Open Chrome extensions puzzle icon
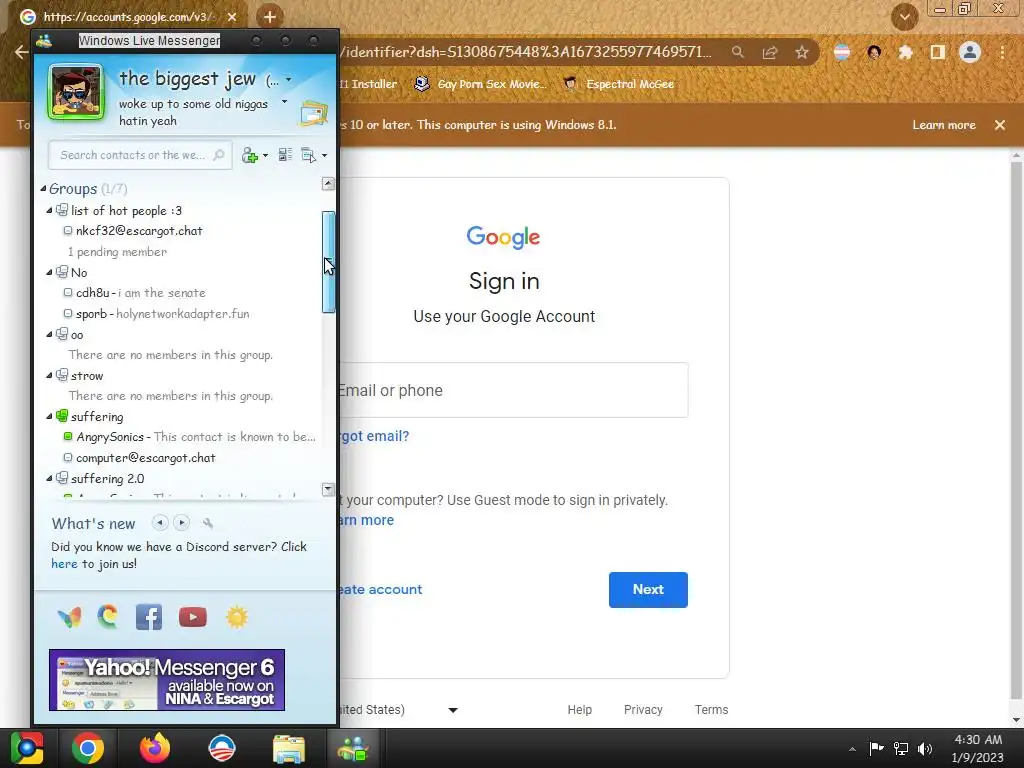This screenshot has height=768, width=1024. (905, 52)
